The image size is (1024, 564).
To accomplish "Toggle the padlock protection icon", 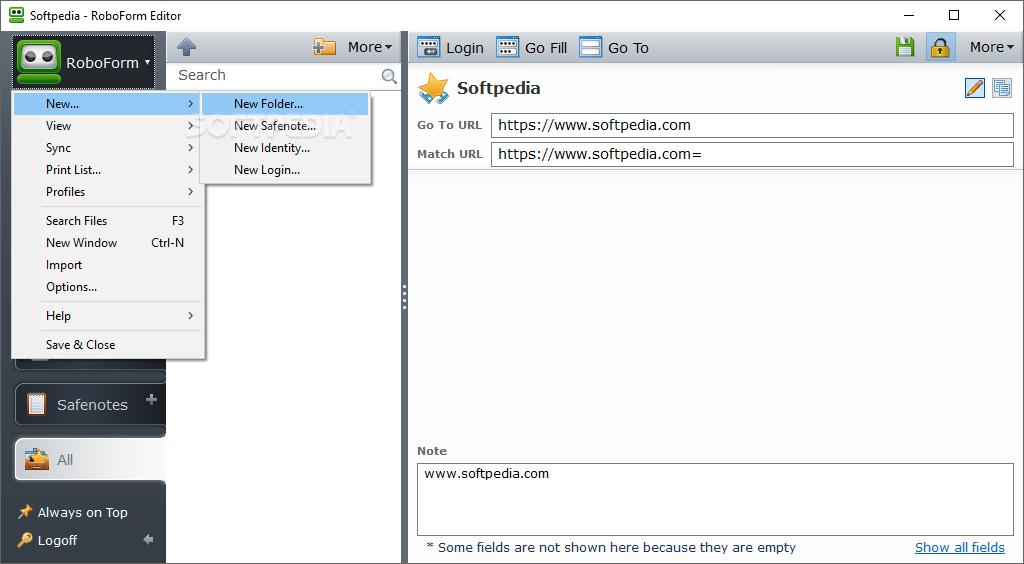I will click(940, 47).
